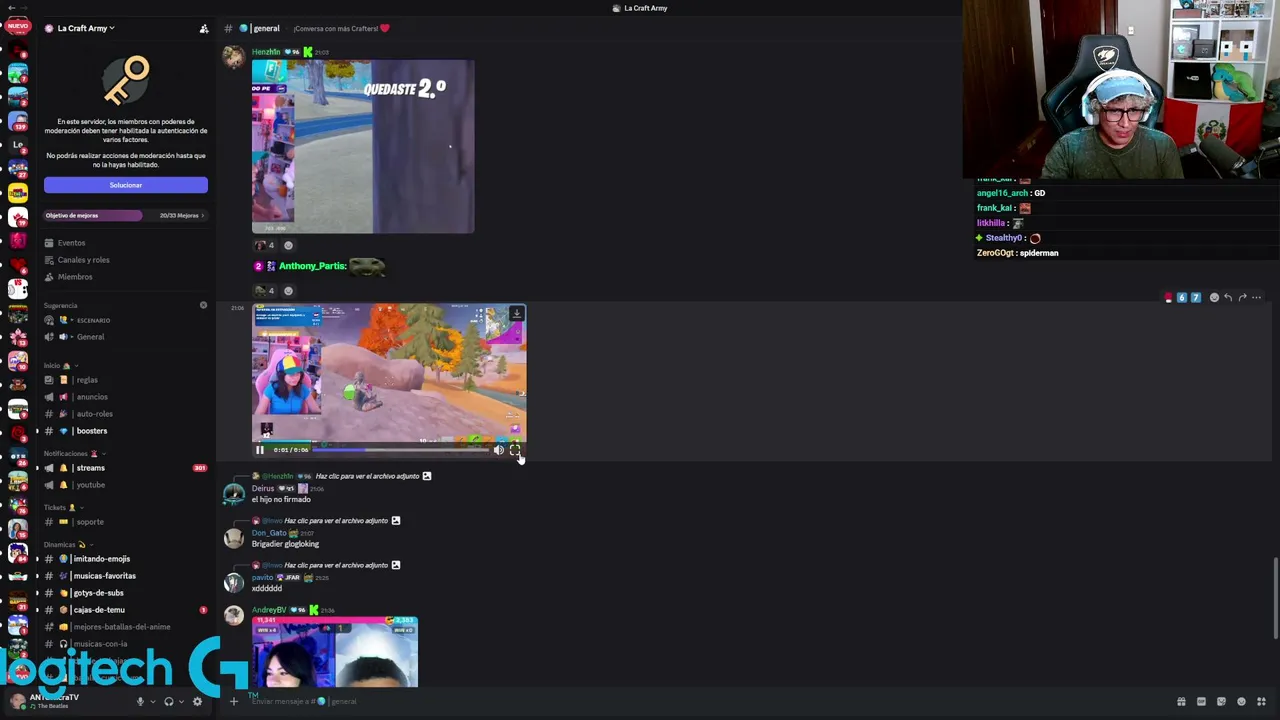The image size is (1280, 720).
Task: Click the plus attach button by message box
Action: (234, 702)
